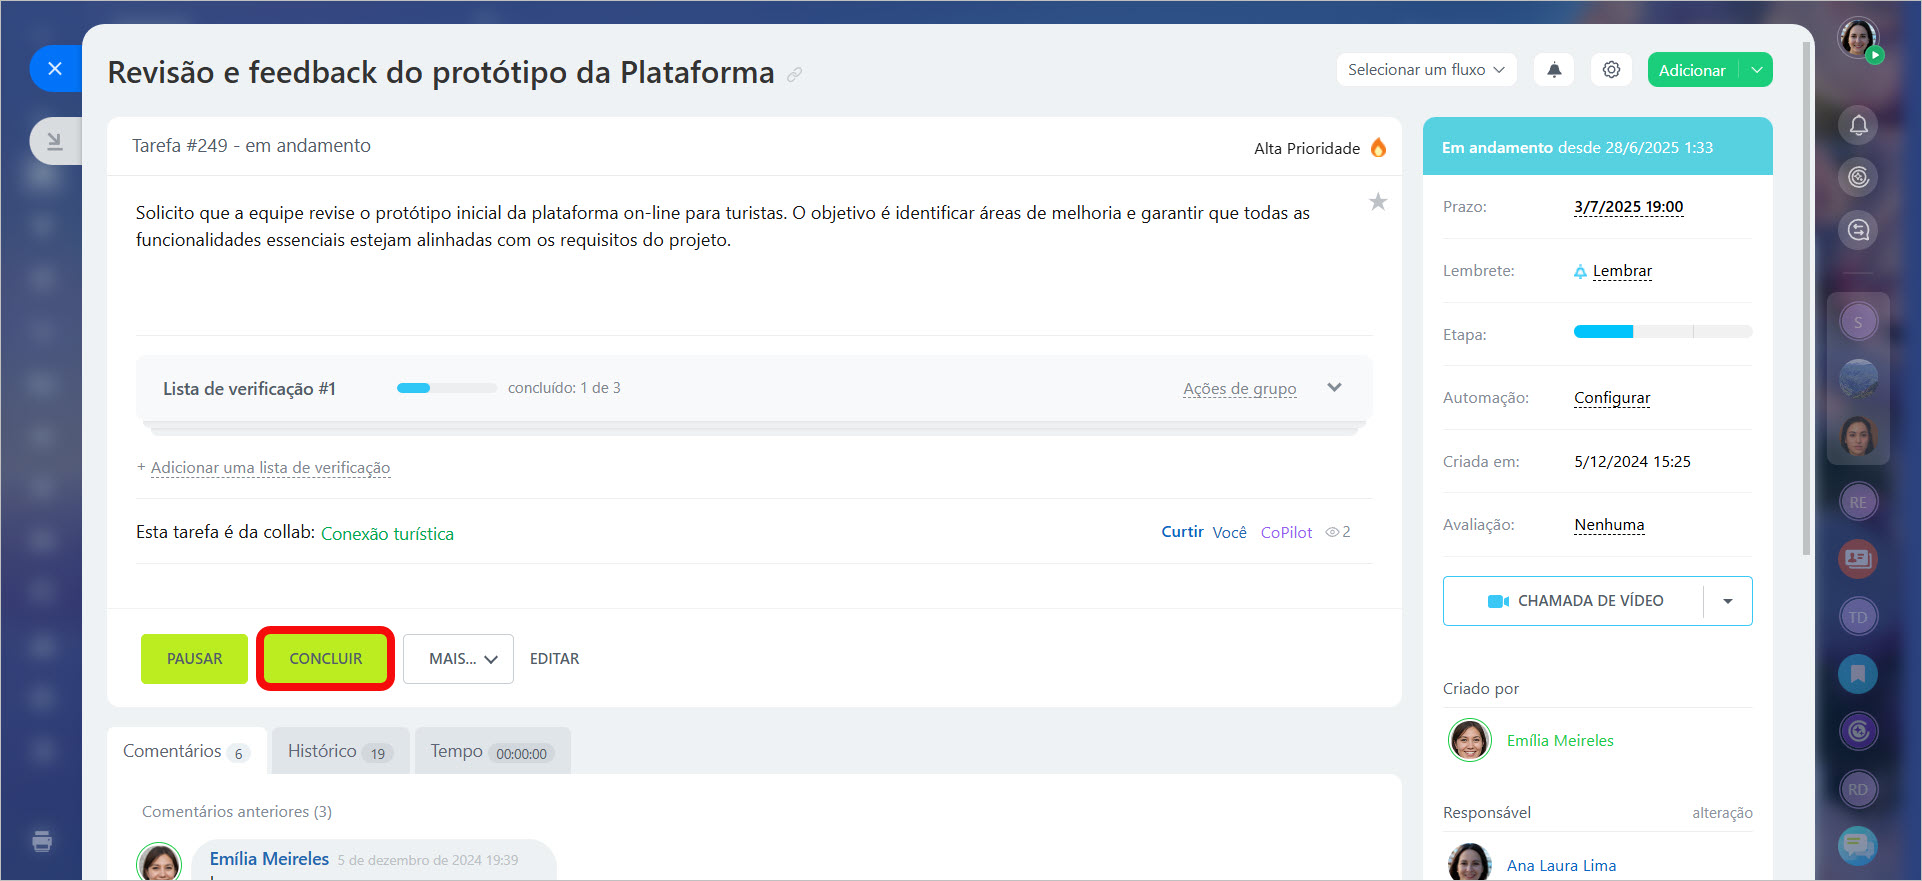Open sidebar RD contact avatar
Screen dimensions: 1922x881
coord(1858,789)
